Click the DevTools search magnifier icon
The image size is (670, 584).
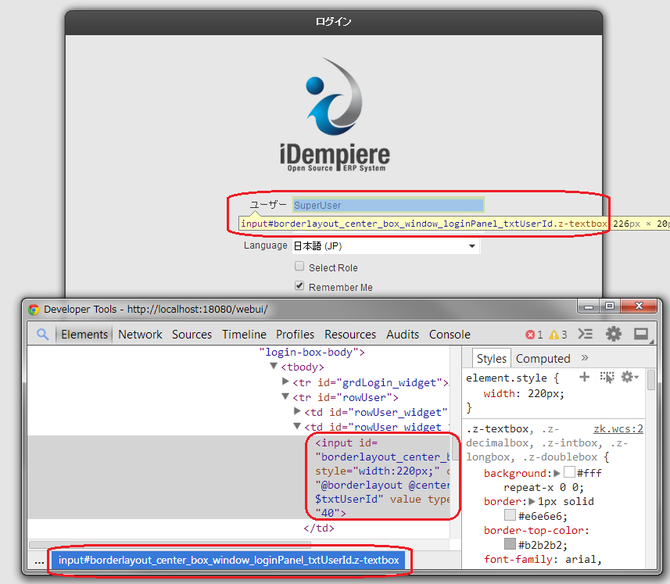point(43,335)
